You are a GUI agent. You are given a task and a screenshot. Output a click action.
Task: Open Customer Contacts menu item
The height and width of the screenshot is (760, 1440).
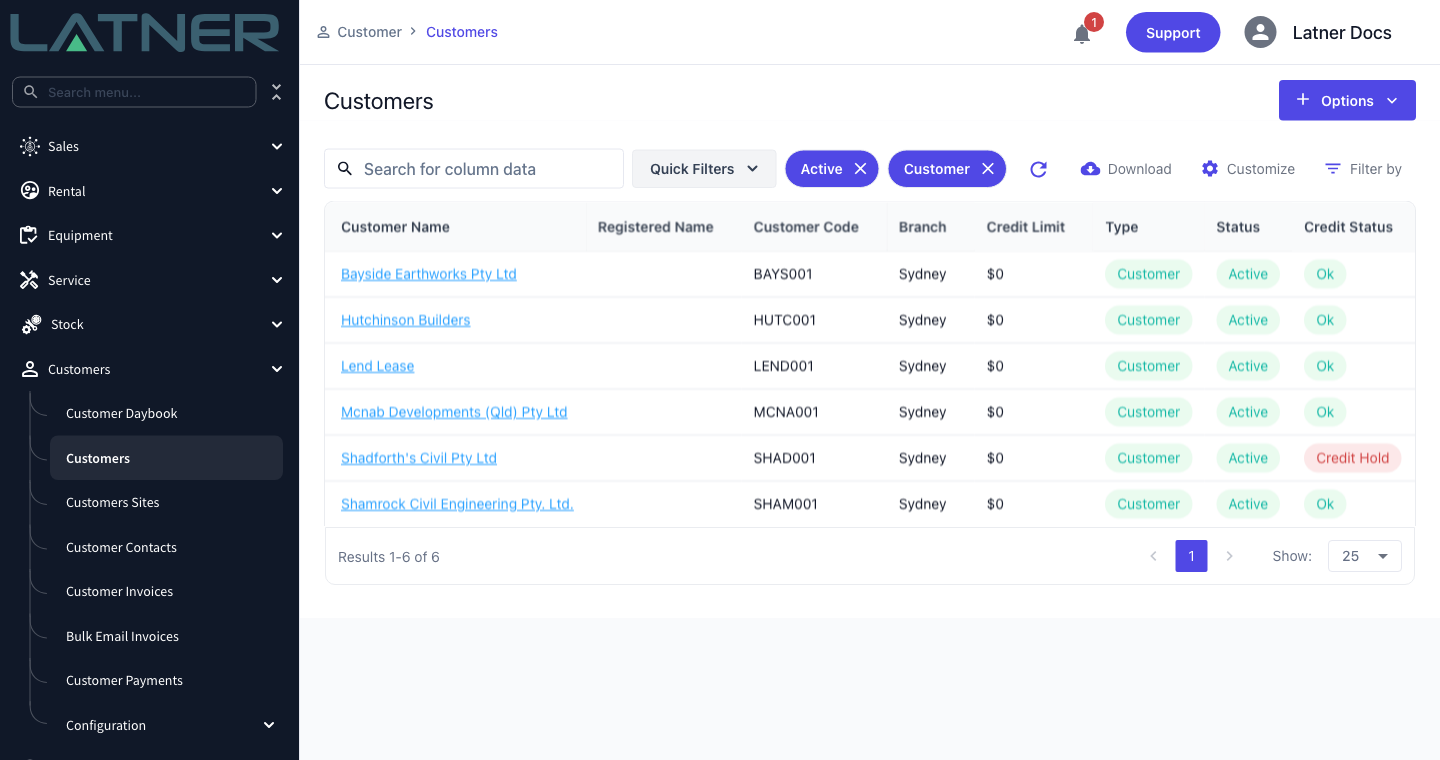(121, 547)
